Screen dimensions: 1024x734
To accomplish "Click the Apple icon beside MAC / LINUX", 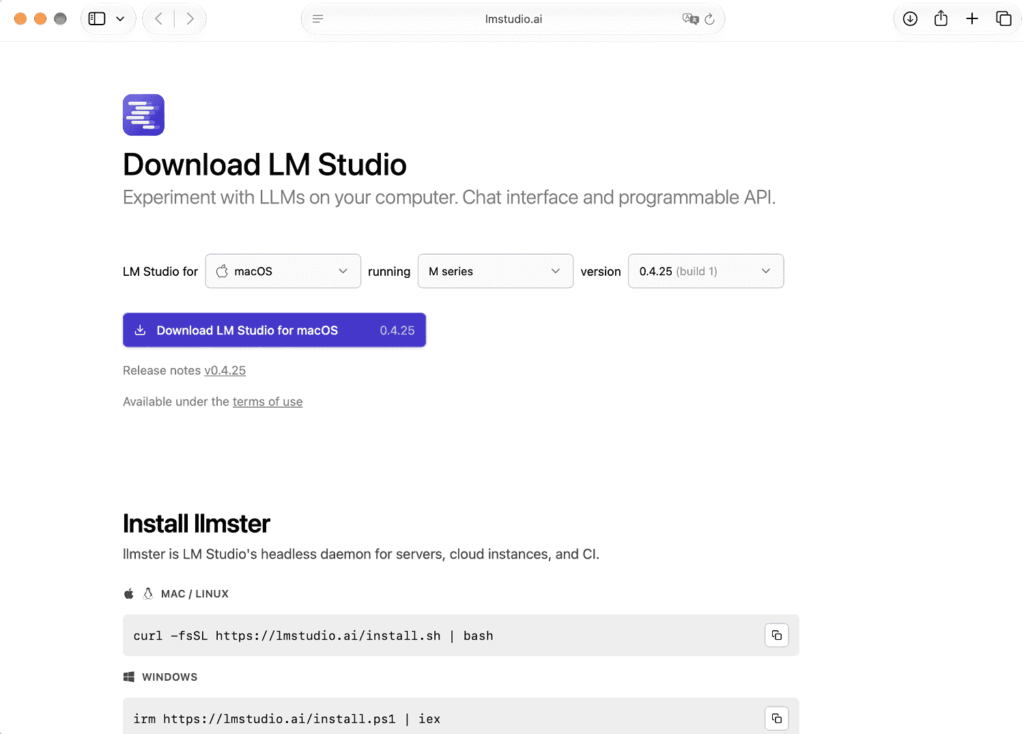I will coord(129,594).
